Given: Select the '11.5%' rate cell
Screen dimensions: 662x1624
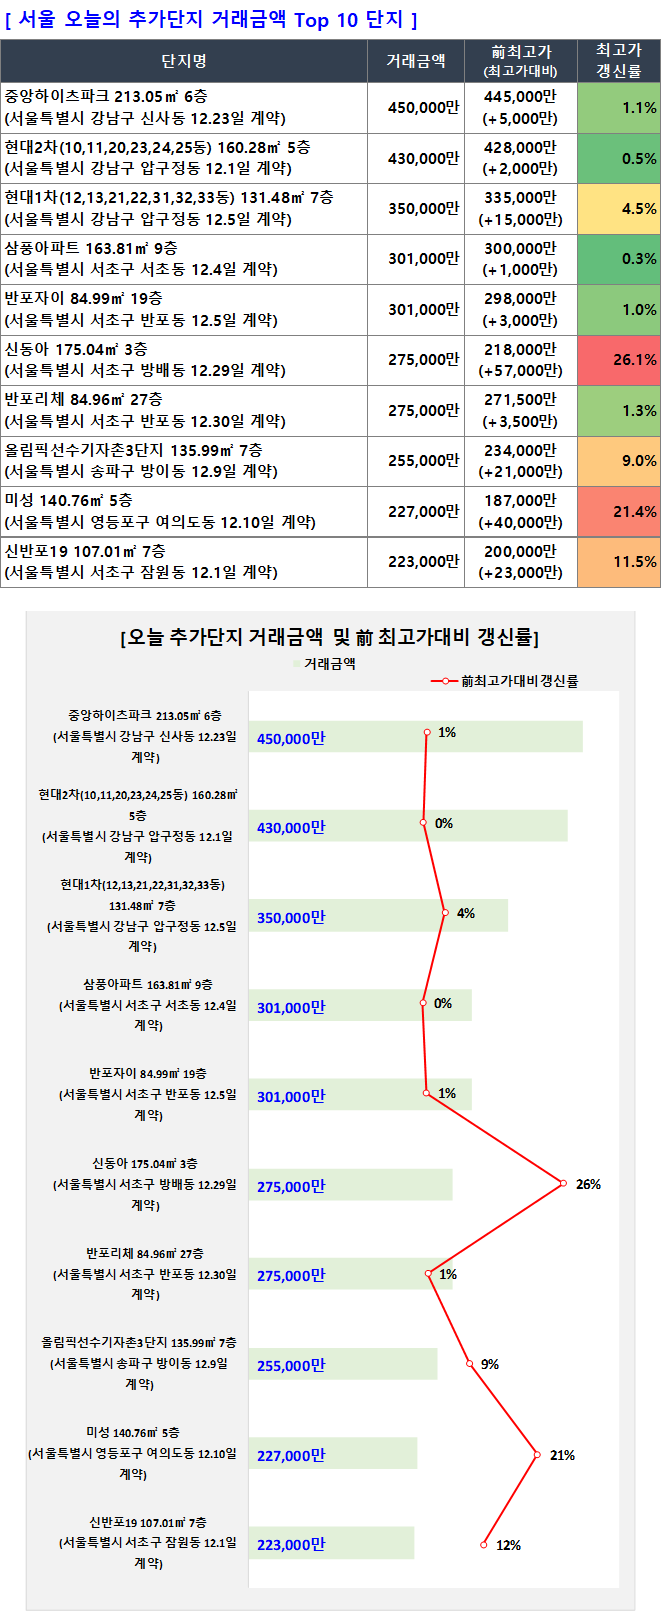Looking at the screenshot, I should [x=619, y=562].
